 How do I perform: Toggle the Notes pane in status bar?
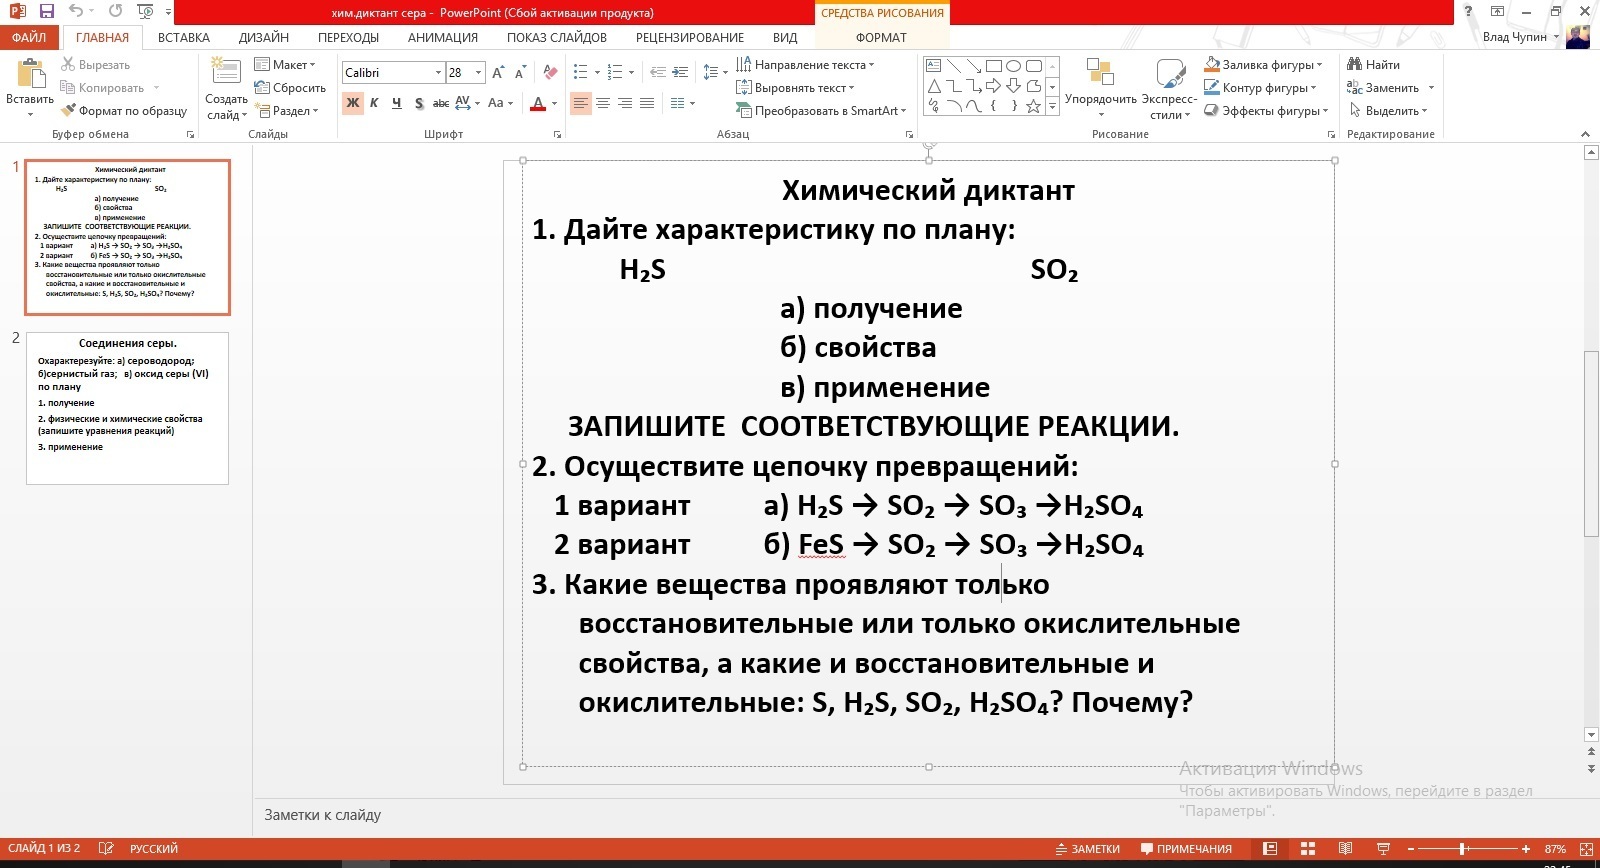pos(1088,849)
